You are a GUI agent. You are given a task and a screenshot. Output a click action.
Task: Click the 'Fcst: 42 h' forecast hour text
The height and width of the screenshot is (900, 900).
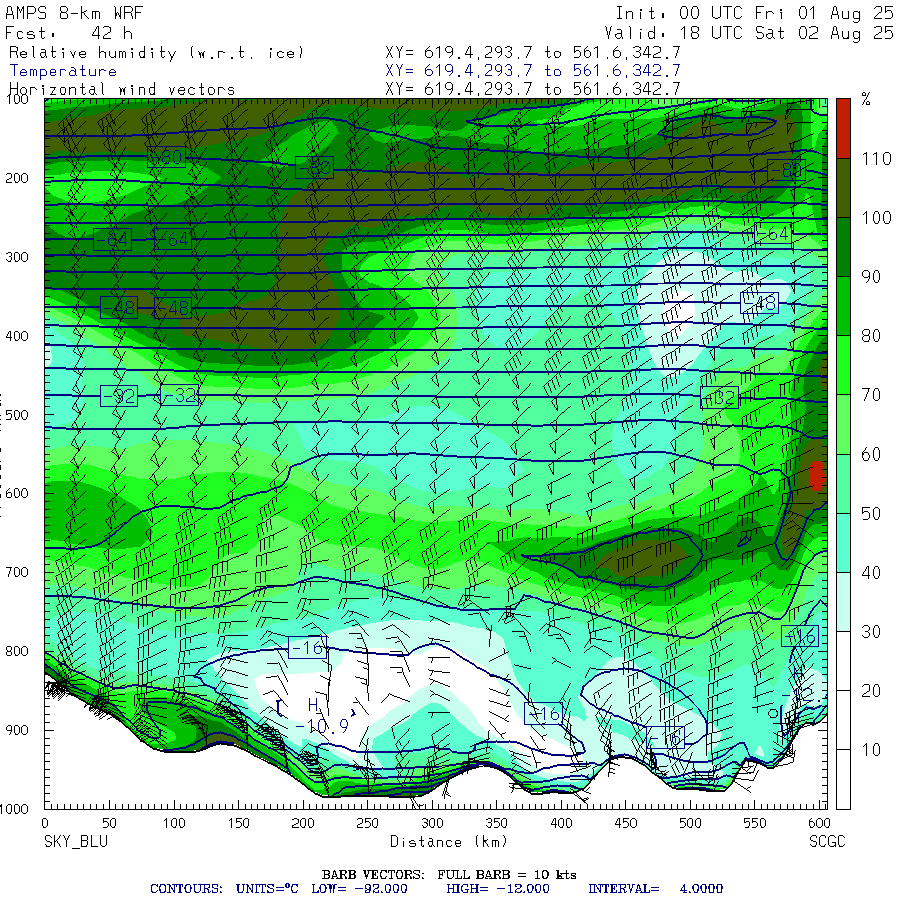coord(69,33)
